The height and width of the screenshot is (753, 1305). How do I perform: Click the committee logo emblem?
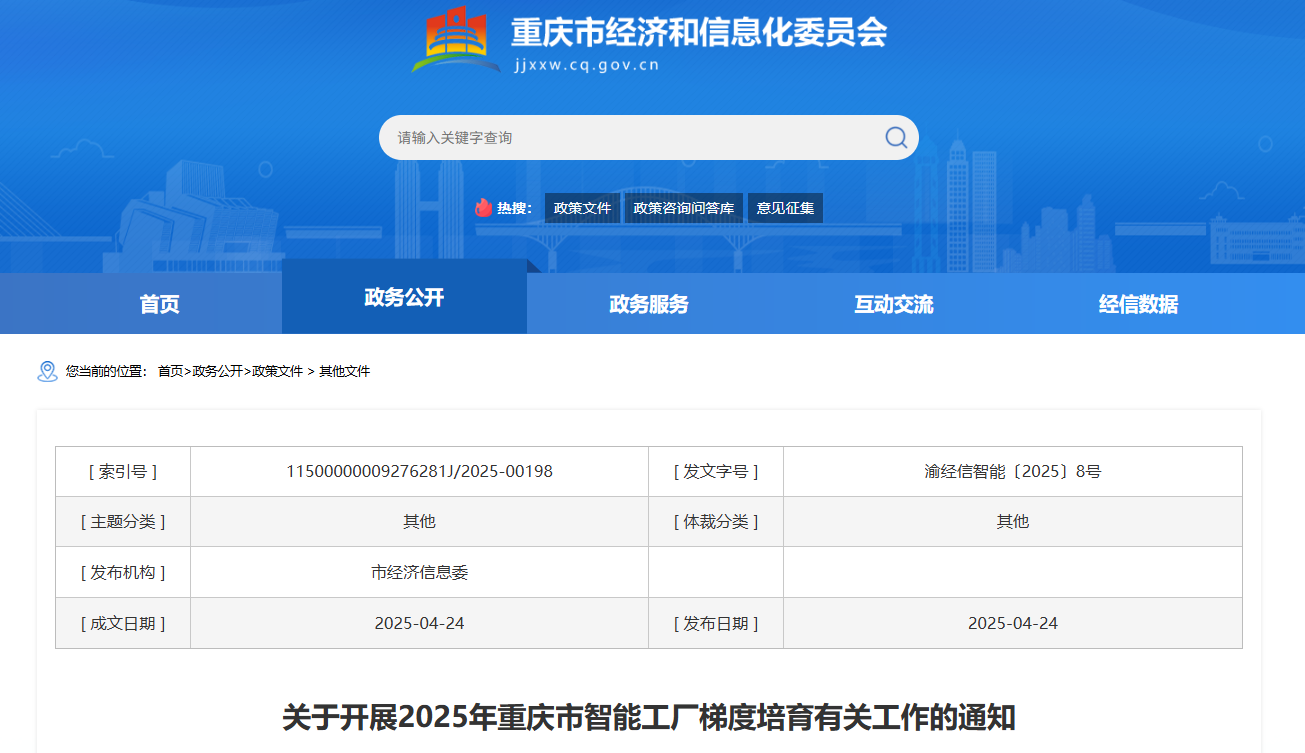tap(456, 40)
